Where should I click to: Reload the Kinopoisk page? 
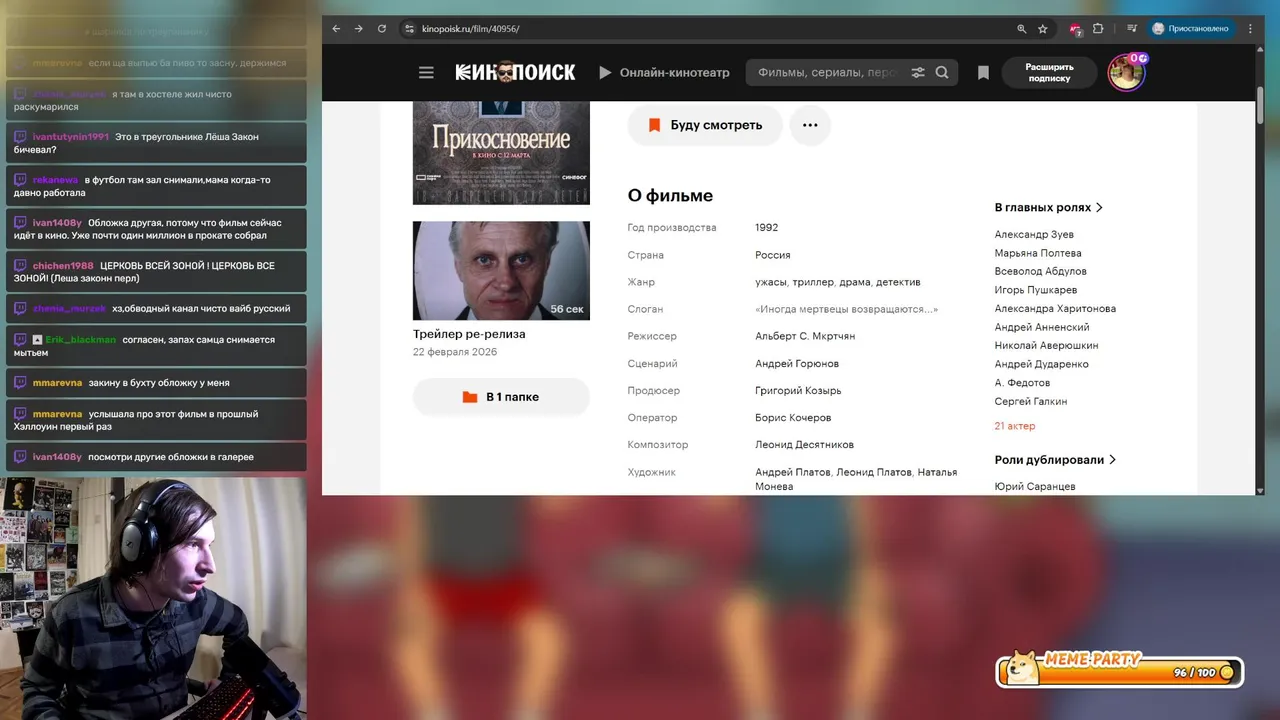(382, 29)
